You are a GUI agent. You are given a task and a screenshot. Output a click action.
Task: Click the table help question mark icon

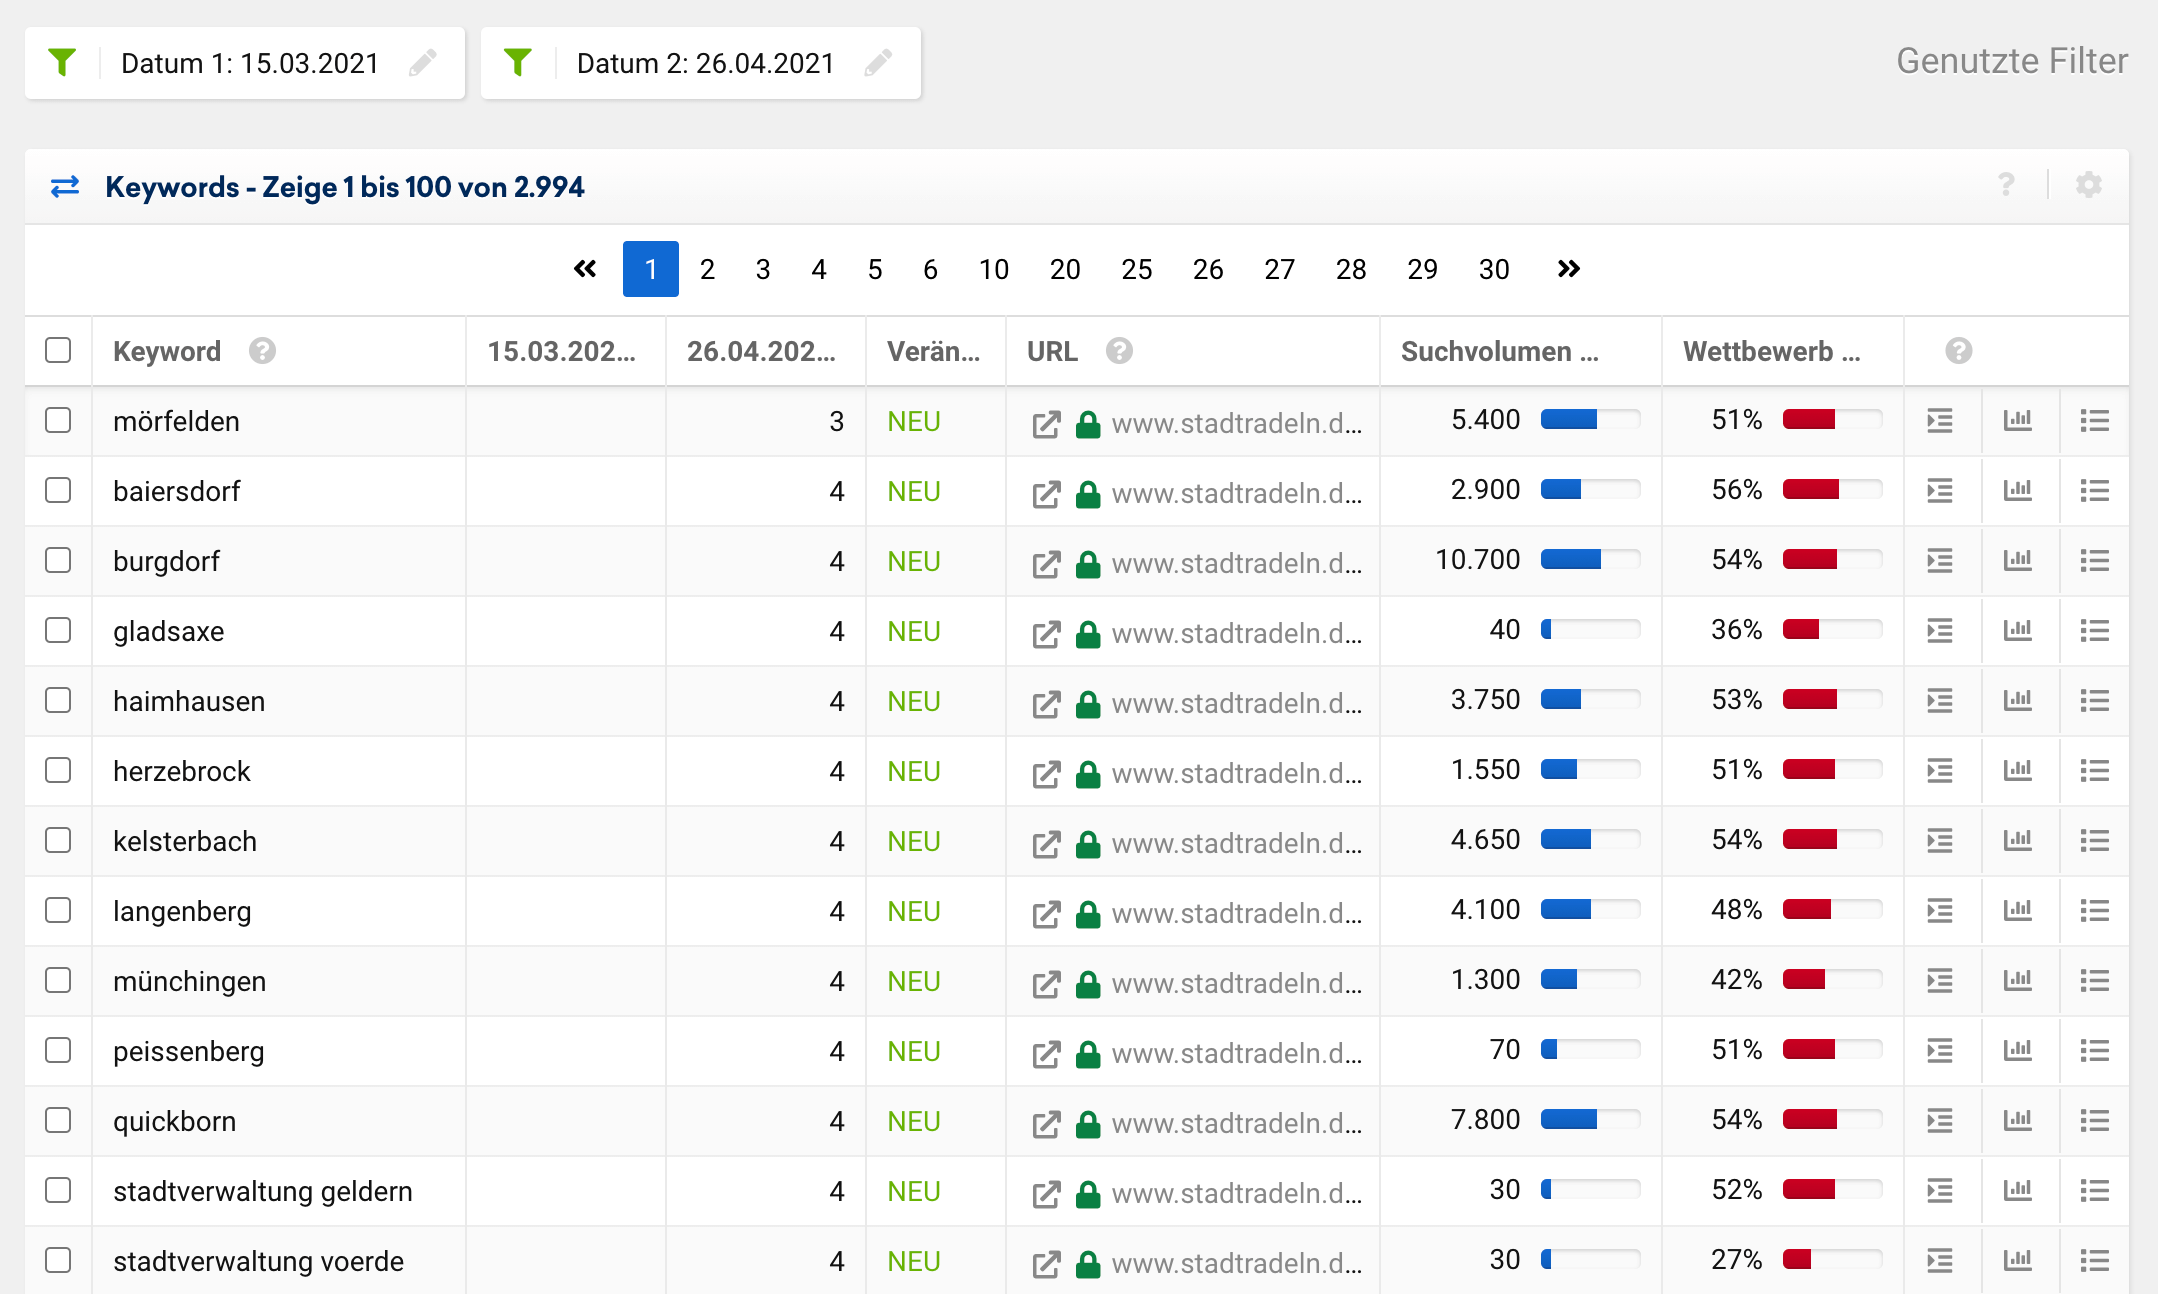point(2006,185)
